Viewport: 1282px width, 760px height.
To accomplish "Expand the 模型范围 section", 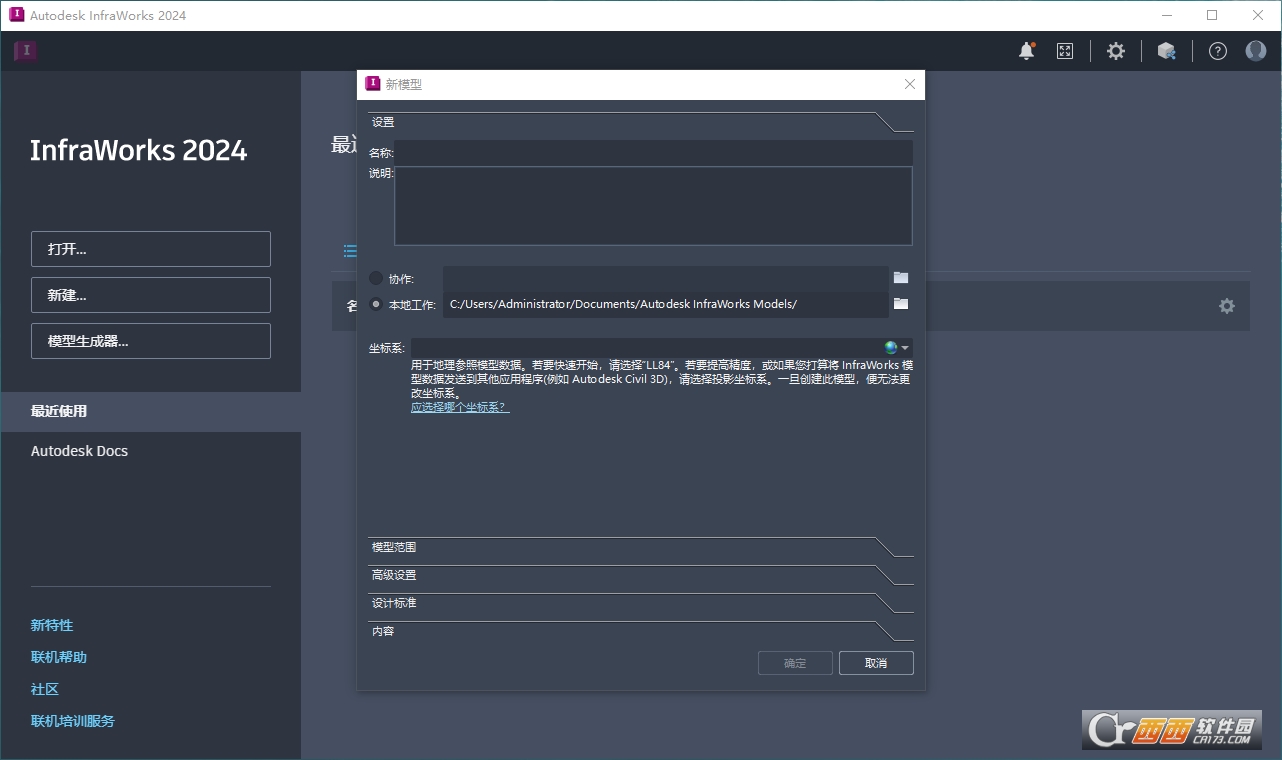I will pyautogui.click(x=640, y=547).
